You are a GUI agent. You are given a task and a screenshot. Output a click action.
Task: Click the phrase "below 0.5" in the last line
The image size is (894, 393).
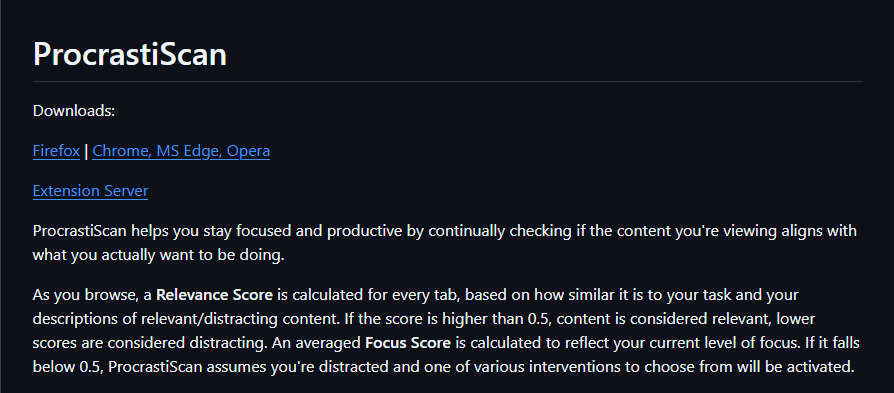click(x=68, y=367)
